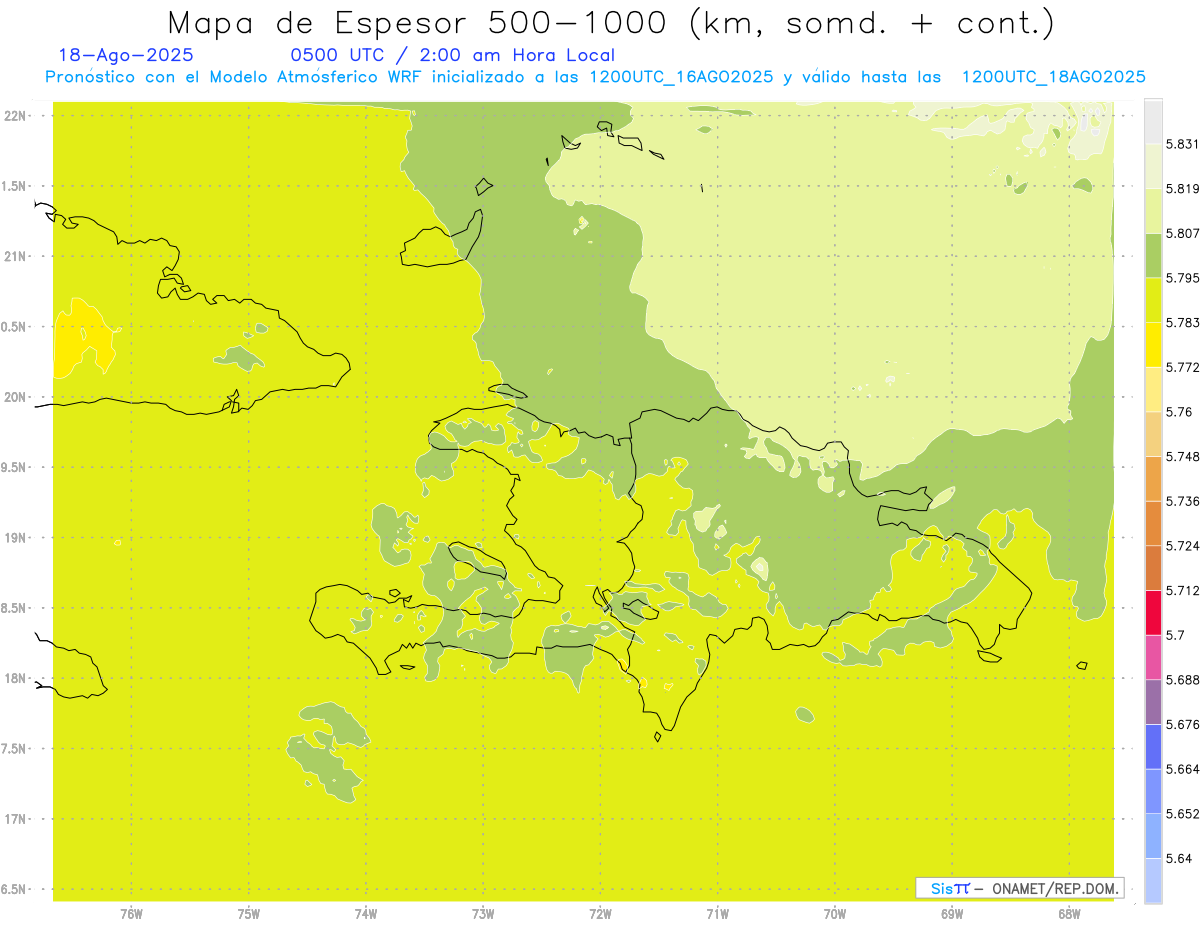Image resolution: width=1200 pixels, height=927 pixels.
Task: Click the latitude label 18N
Action: 14,678
